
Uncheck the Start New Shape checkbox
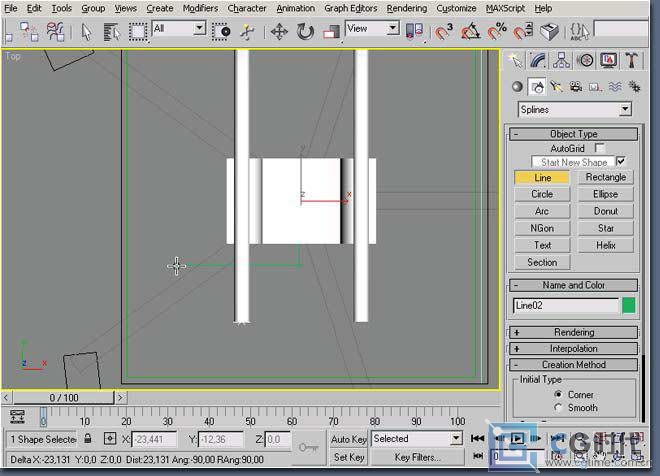tap(621, 161)
